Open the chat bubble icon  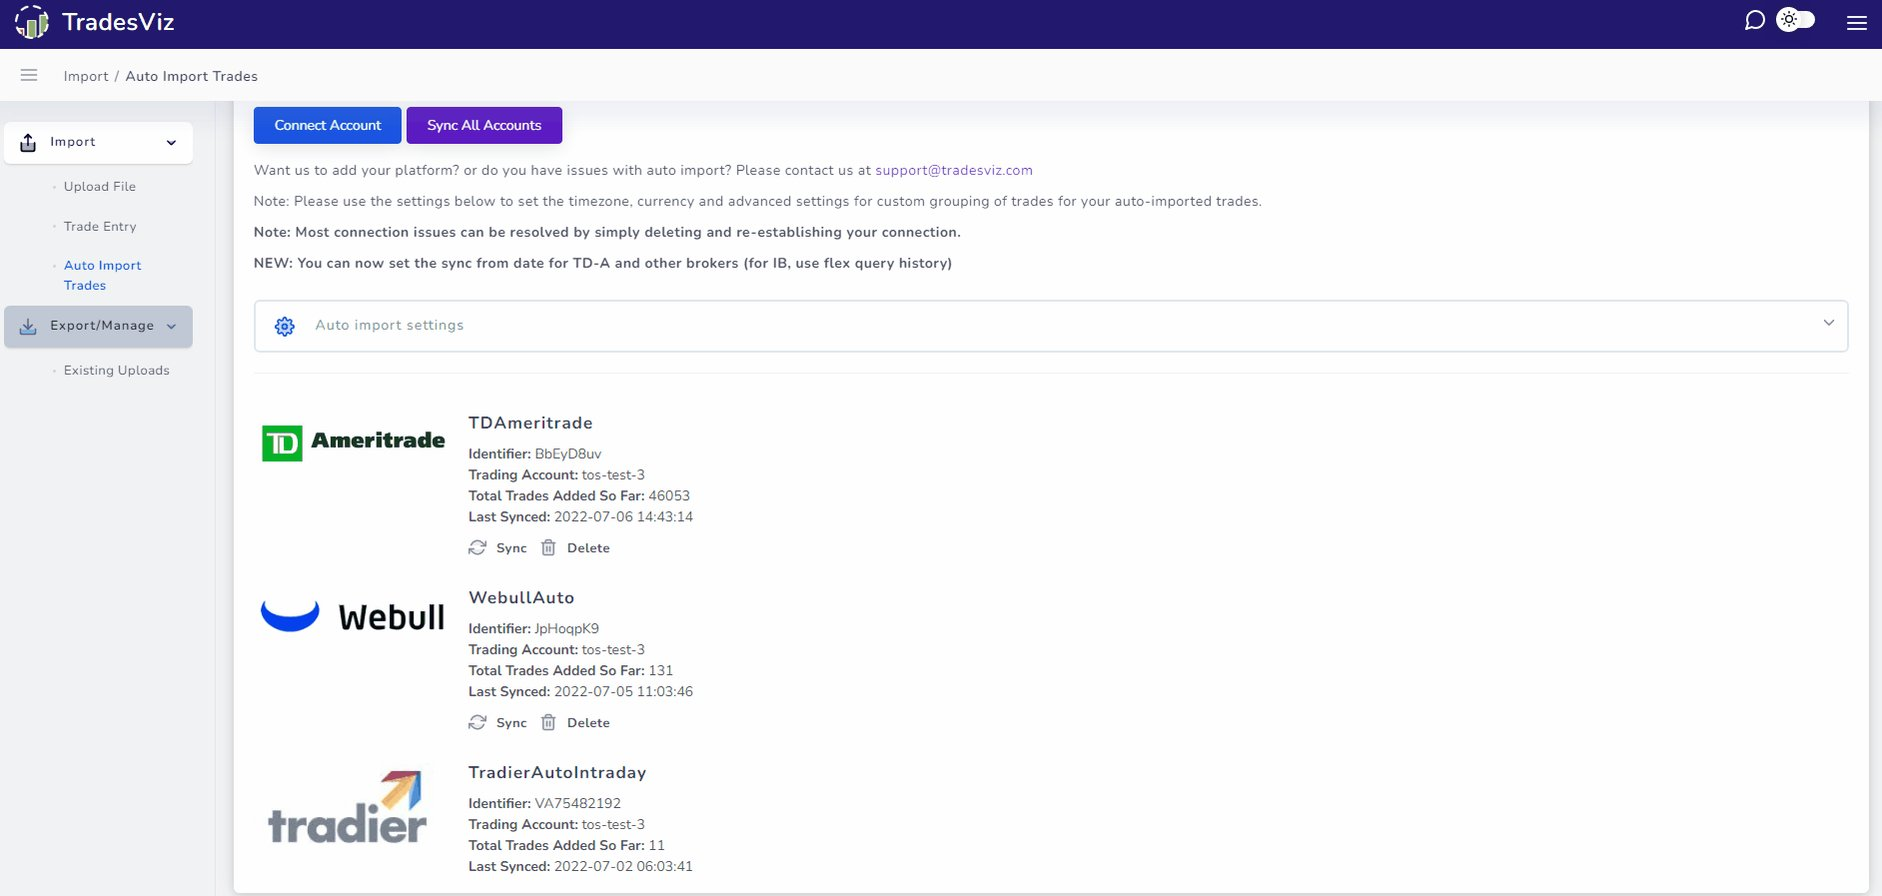coord(1754,20)
